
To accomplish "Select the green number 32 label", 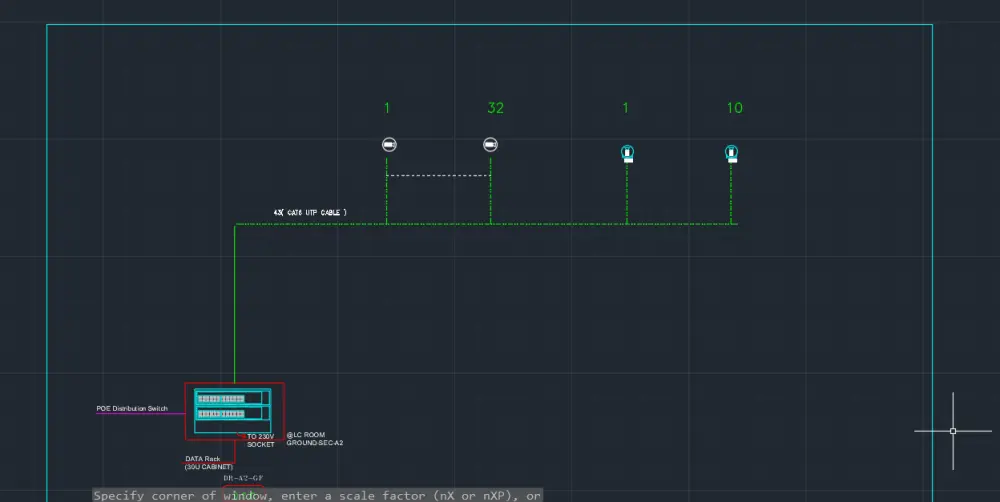I will (496, 108).
